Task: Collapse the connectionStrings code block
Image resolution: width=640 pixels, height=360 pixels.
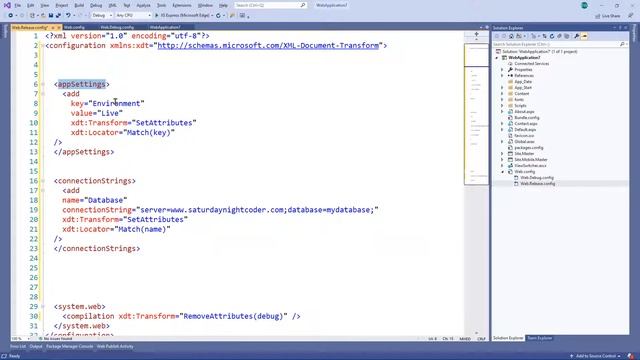Action: [x=42, y=181]
